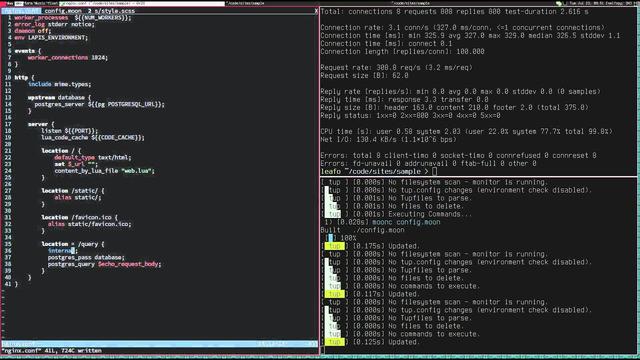Place cursor on worker_processes line

pos(73,18)
